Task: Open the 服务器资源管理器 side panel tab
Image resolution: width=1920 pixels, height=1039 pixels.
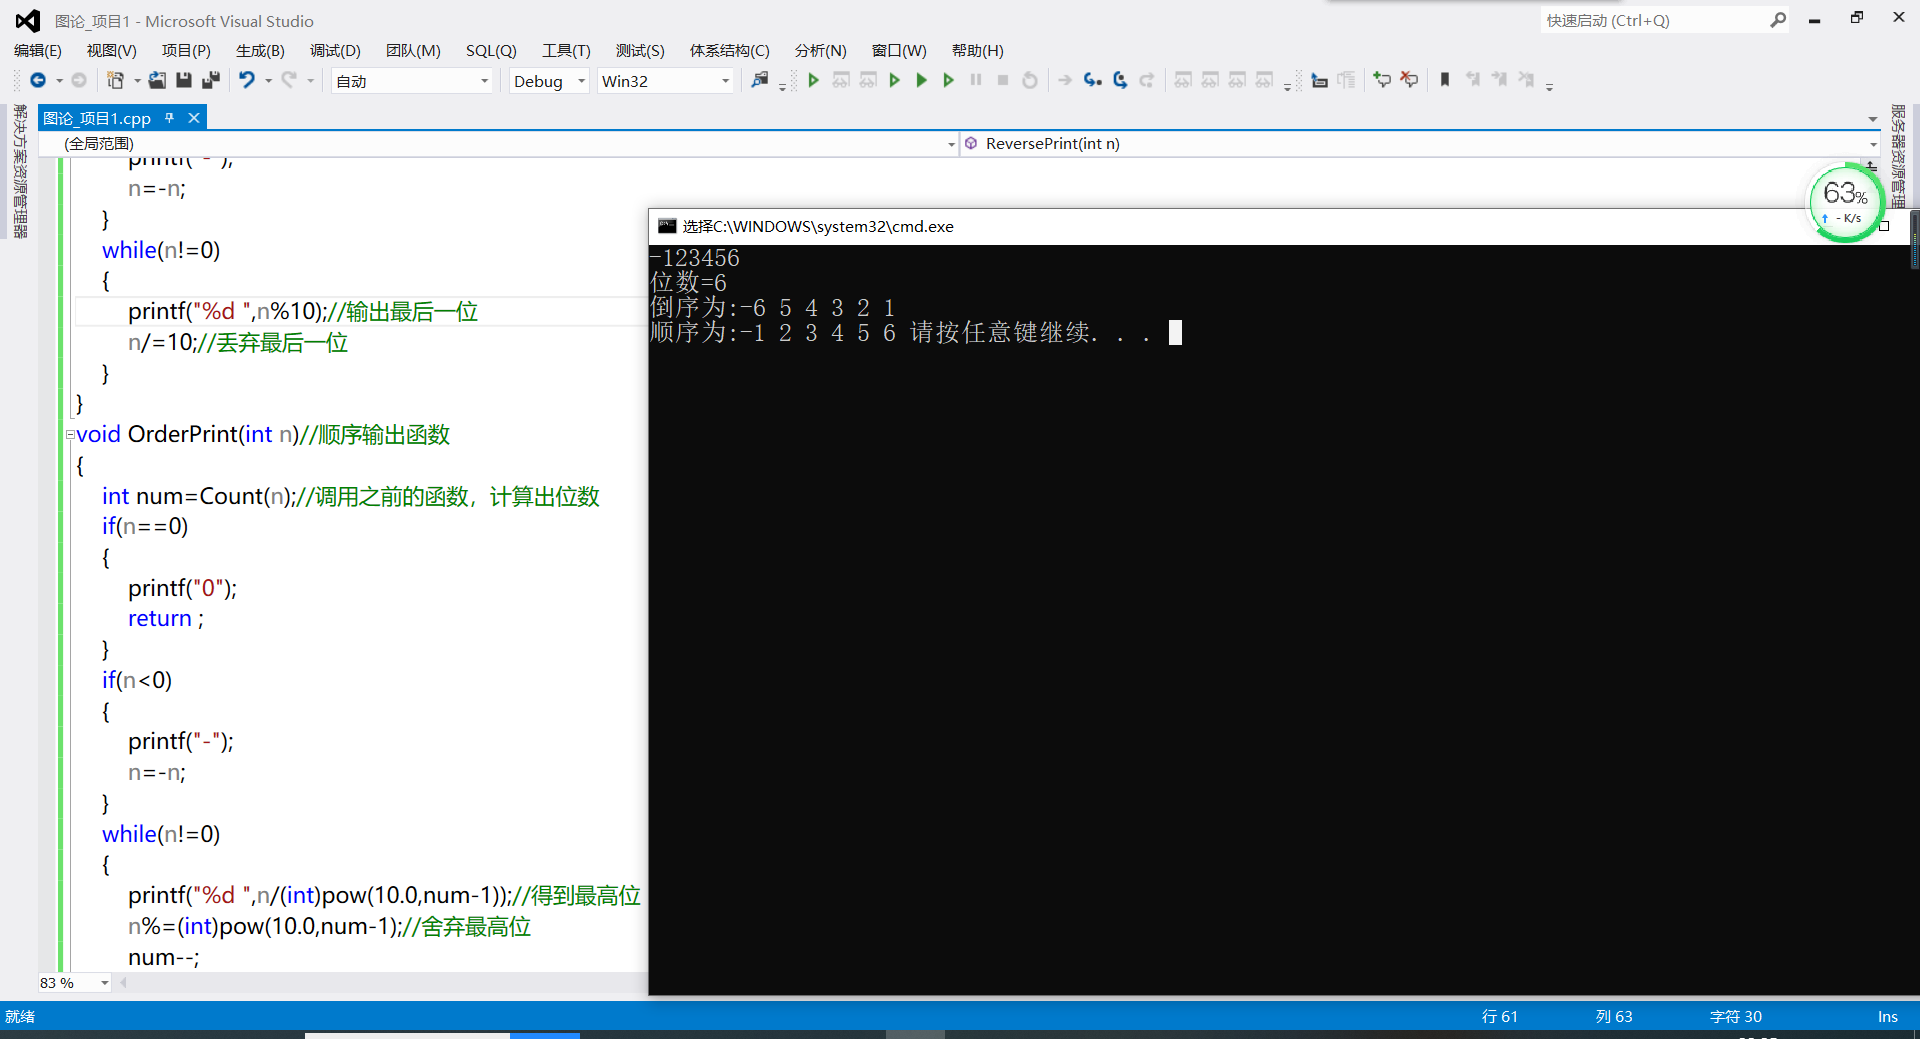Action: point(1898,157)
